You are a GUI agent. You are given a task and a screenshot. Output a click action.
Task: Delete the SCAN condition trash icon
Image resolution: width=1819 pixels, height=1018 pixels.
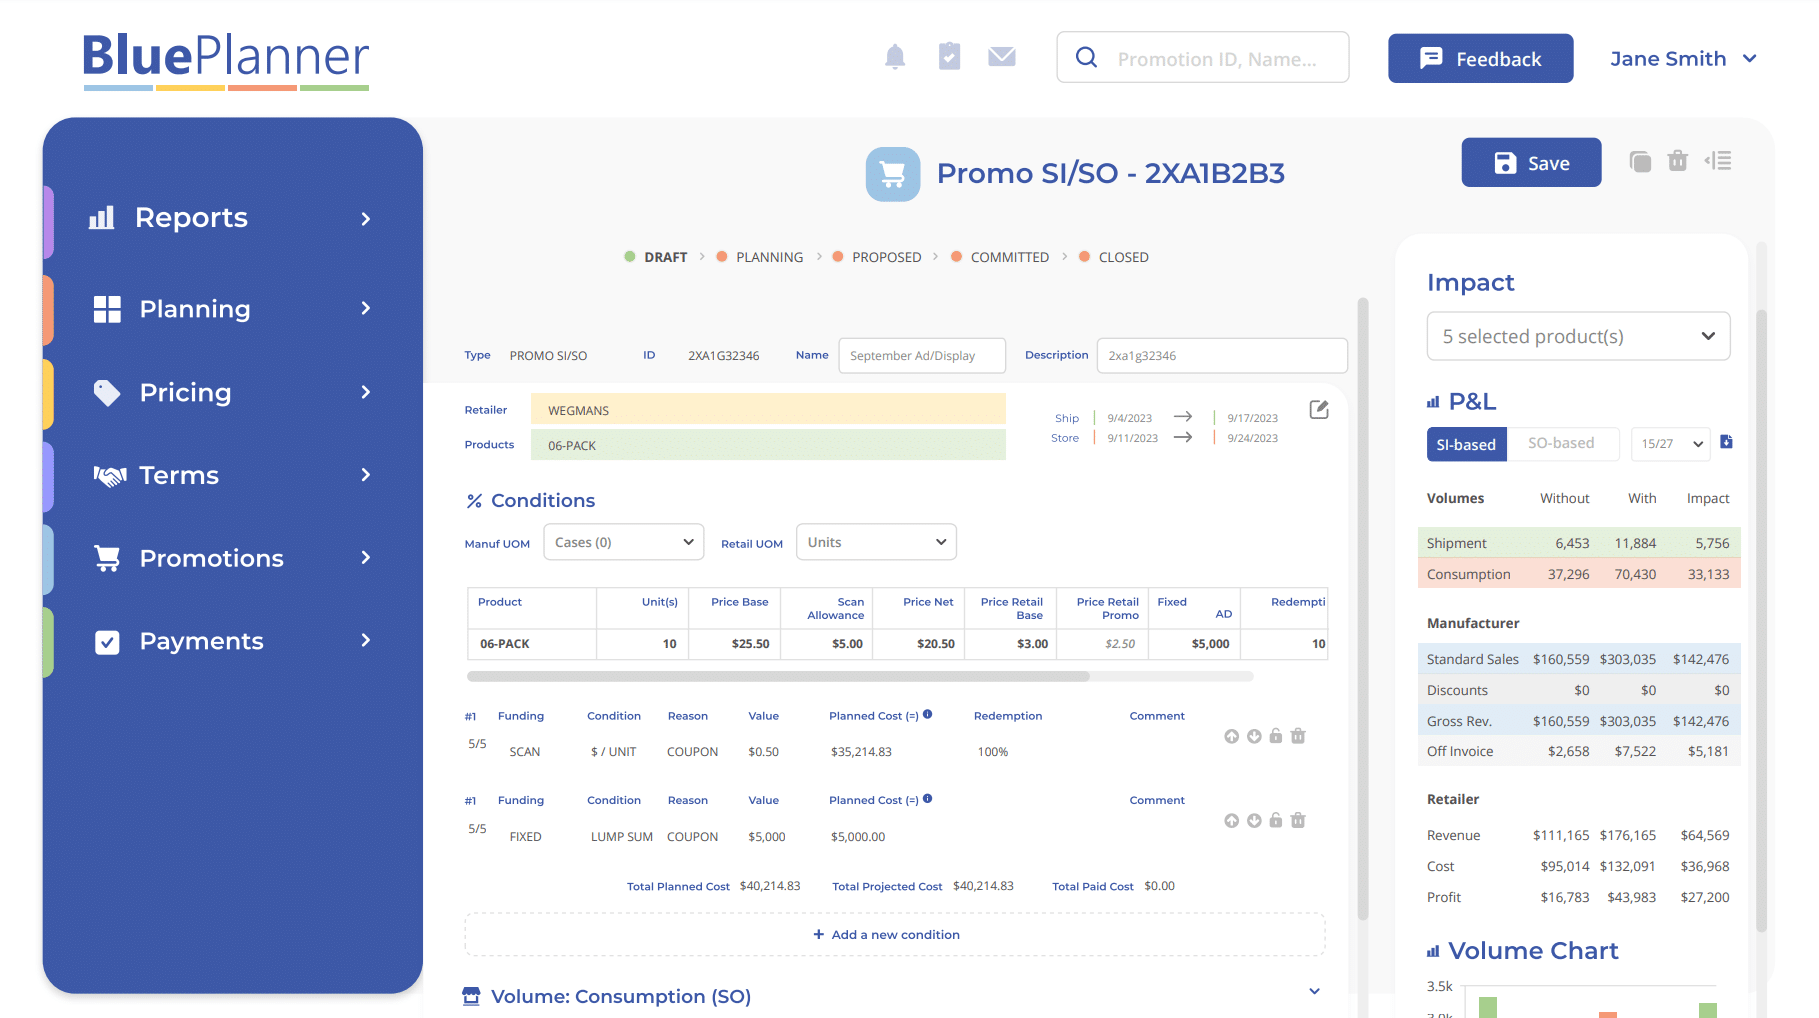click(1298, 736)
